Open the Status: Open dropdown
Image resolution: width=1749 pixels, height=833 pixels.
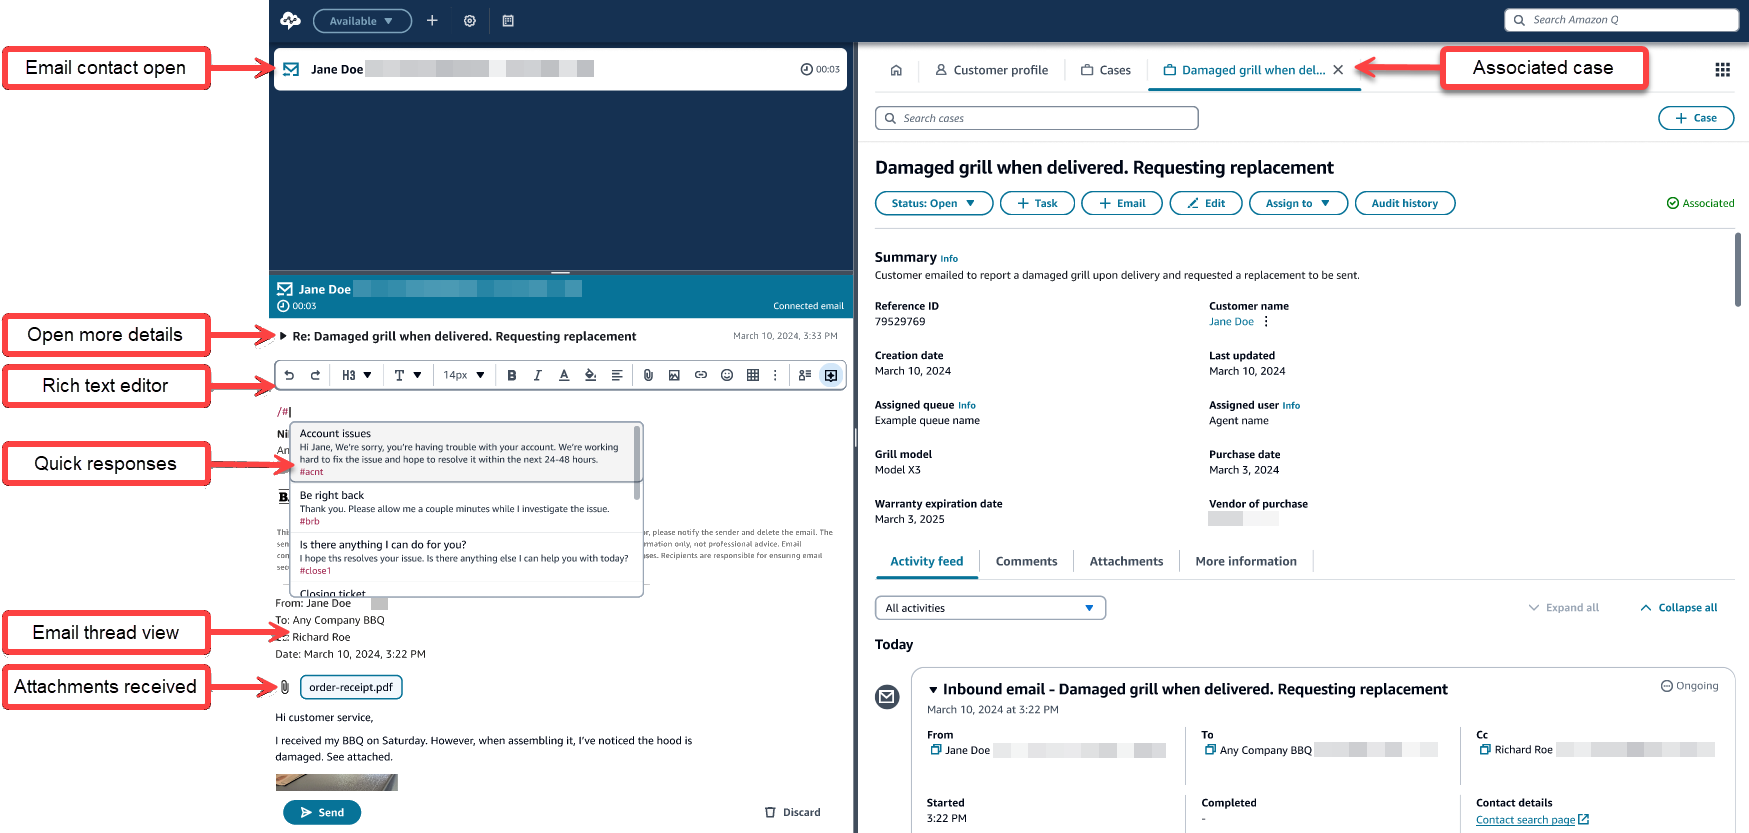pyautogui.click(x=933, y=203)
